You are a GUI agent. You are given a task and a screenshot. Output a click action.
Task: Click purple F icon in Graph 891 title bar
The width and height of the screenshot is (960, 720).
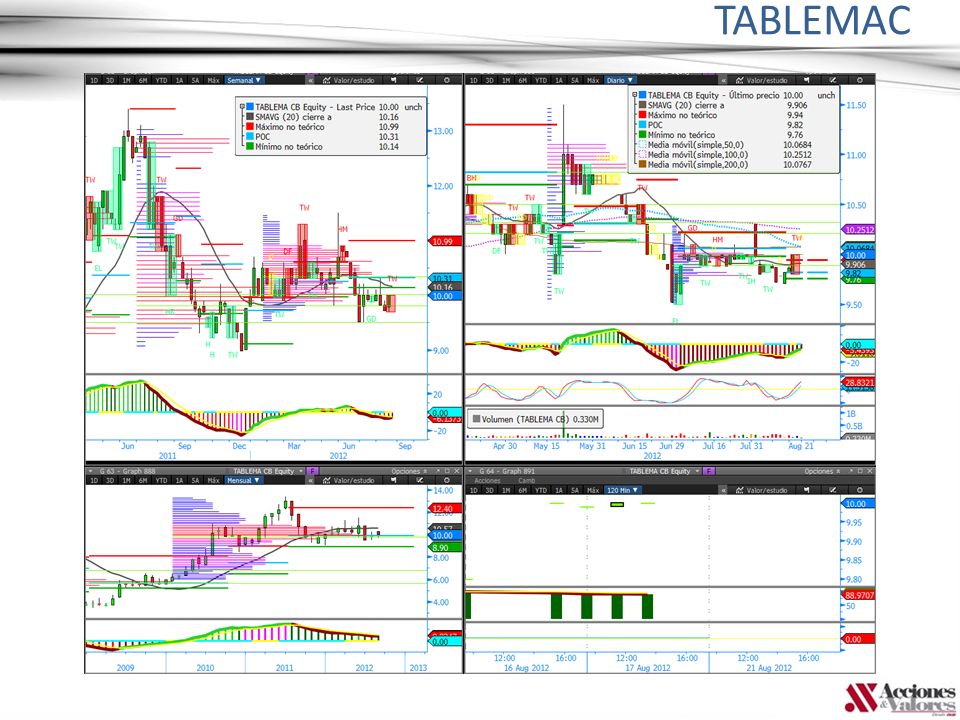tap(708, 471)
